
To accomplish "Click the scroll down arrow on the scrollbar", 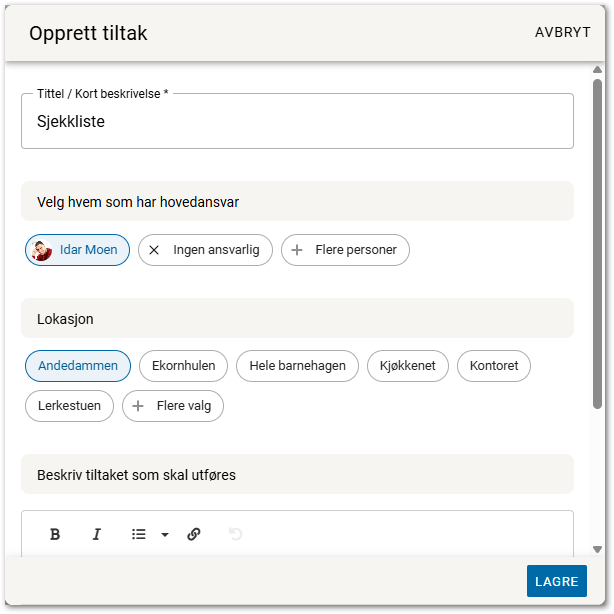I will point(597,549).
